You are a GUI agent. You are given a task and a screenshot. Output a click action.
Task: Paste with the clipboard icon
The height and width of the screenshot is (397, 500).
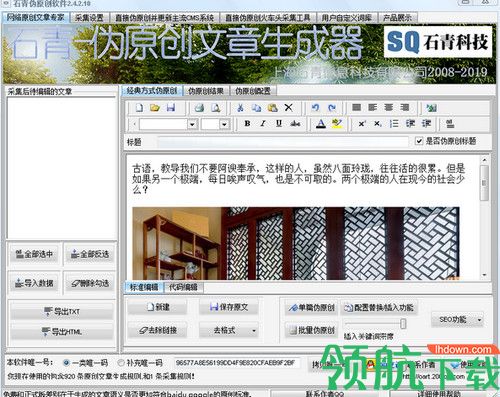272,108
